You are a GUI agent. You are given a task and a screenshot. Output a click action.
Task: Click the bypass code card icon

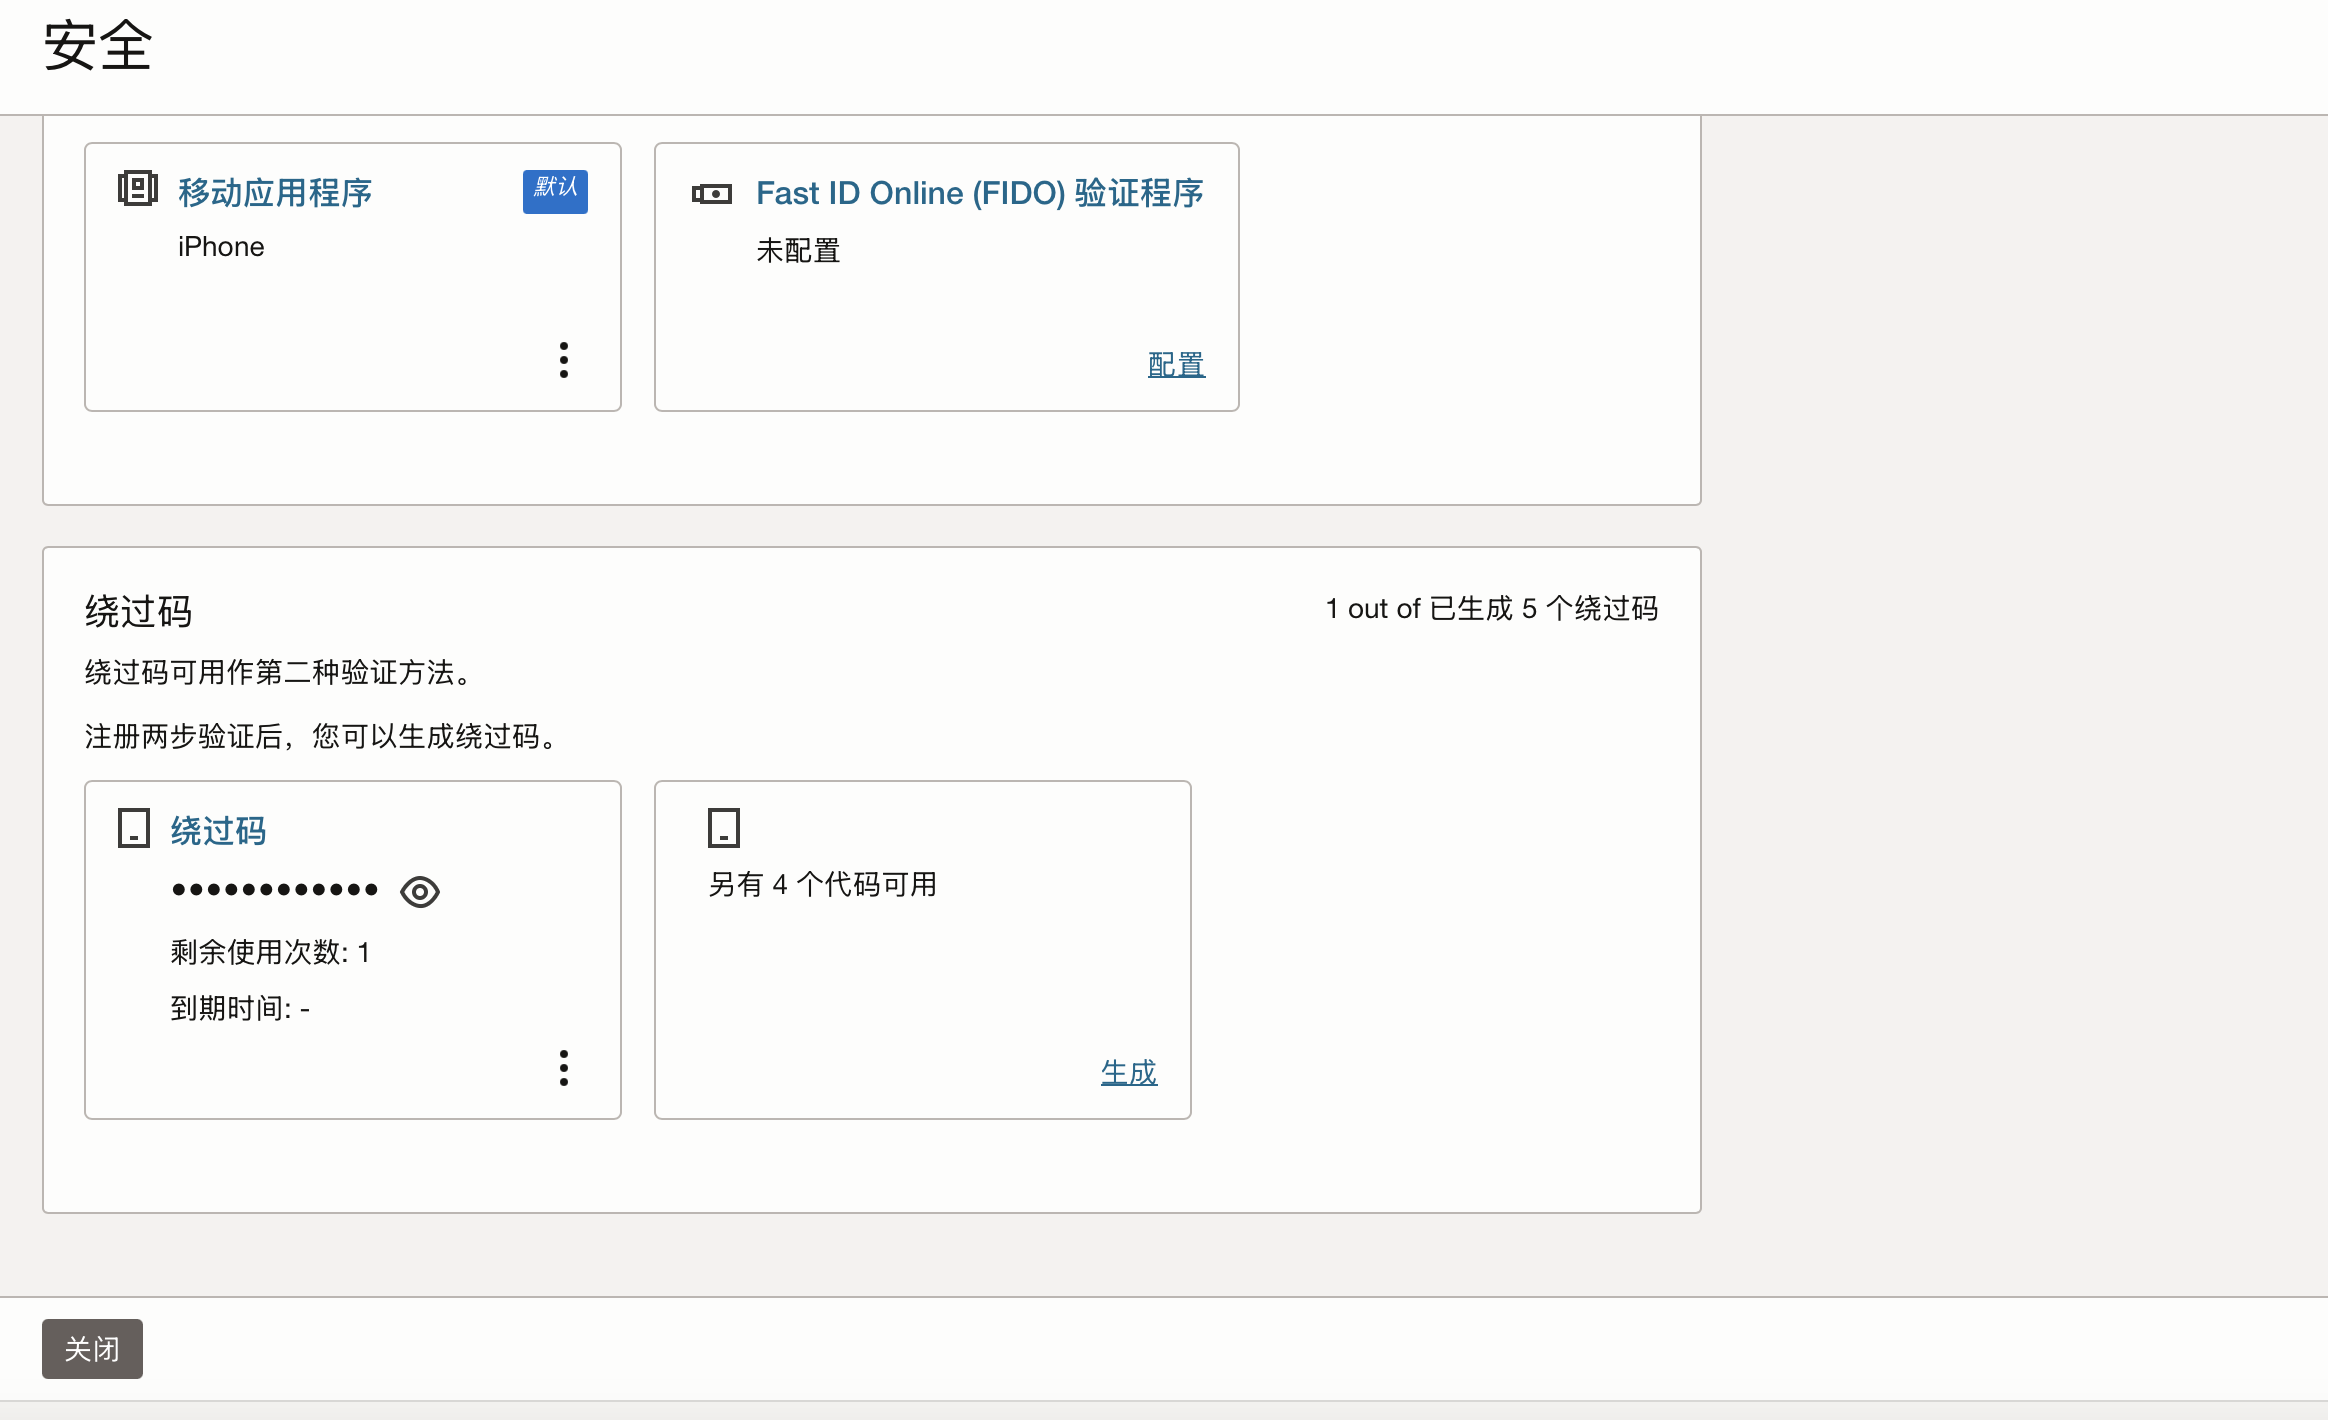(x=134, y=829)
